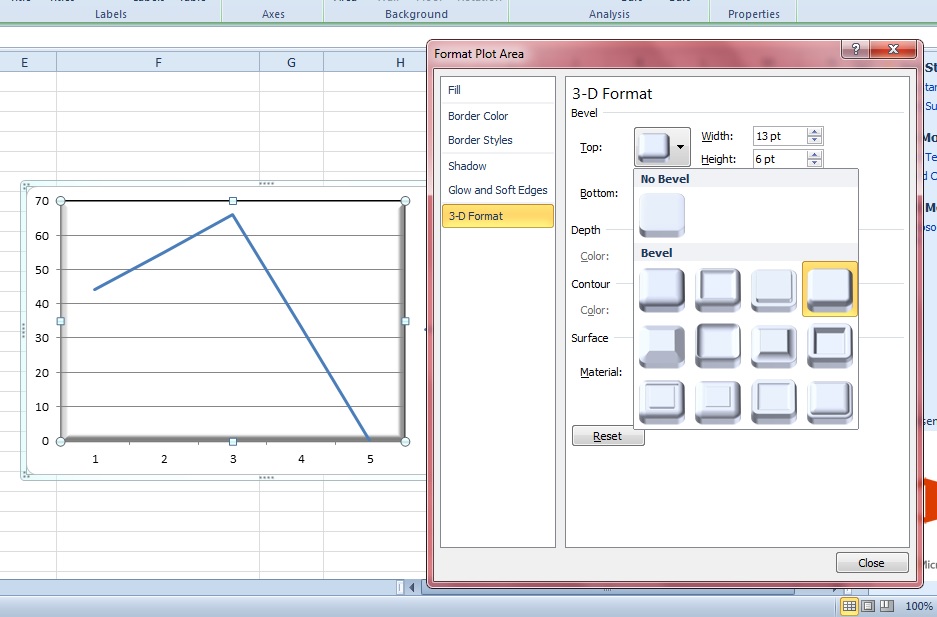Viewport: 937px width, 617px height.
Task: Choose the Relaxed Inset bevel style
Action: tap(718, 290)
